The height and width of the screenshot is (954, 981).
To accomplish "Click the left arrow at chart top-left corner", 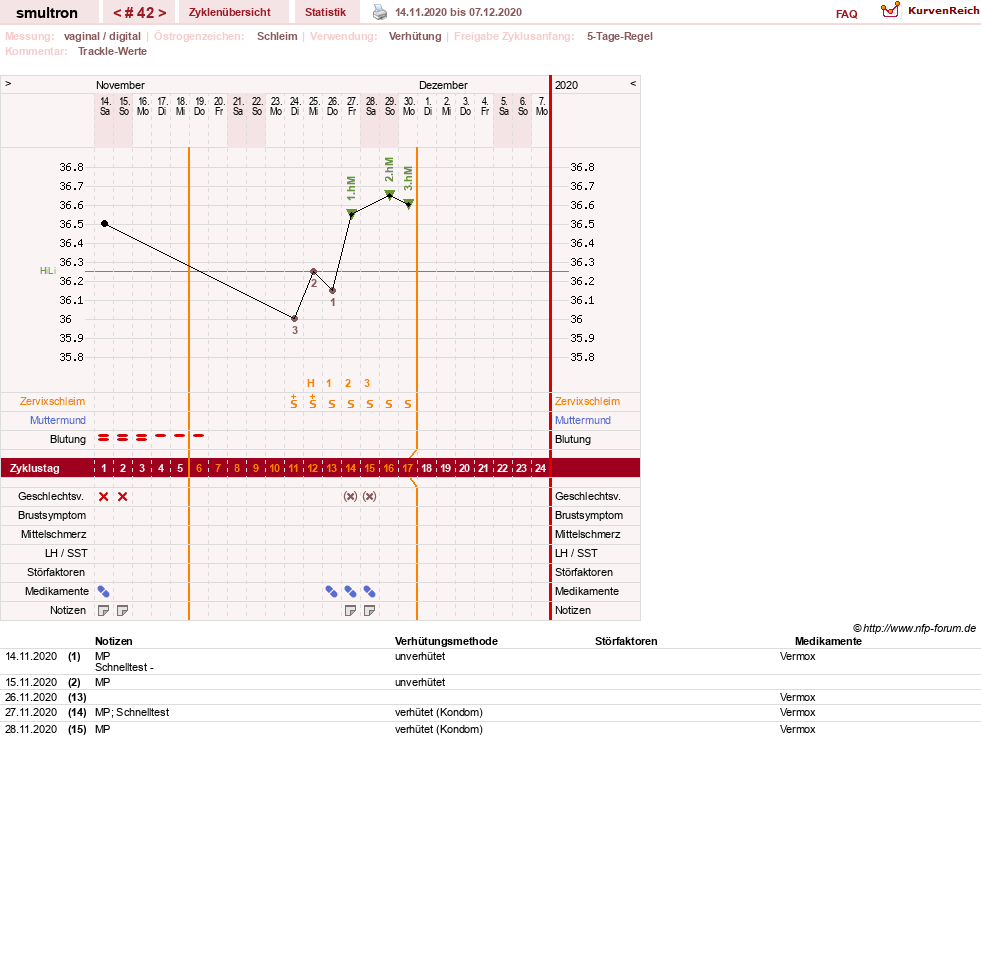I will coord(8,83).
